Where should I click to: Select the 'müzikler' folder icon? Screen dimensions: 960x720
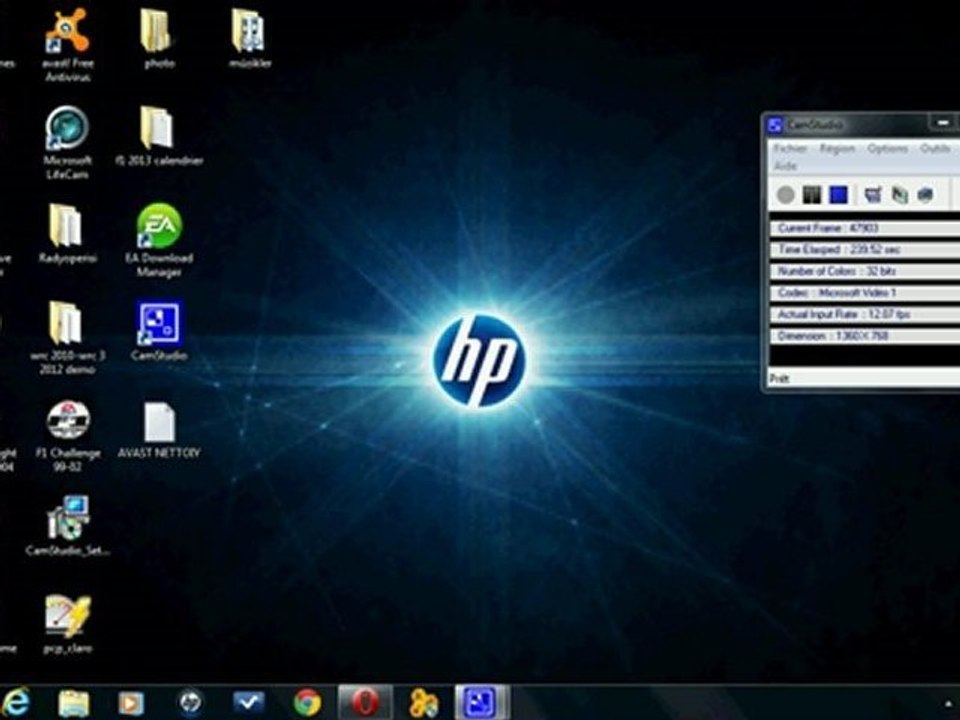click(249, 38)
